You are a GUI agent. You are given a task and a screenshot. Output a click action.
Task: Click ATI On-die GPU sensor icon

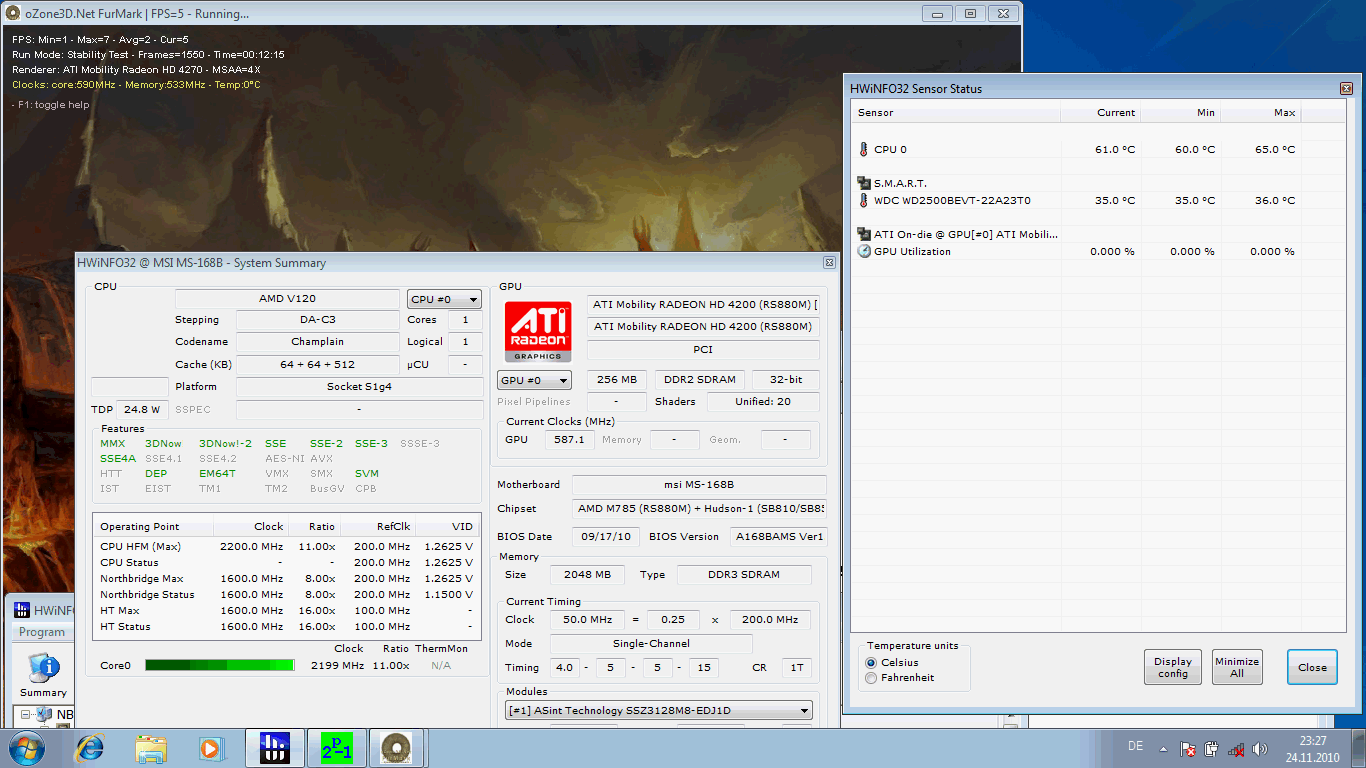coord(865,234)
